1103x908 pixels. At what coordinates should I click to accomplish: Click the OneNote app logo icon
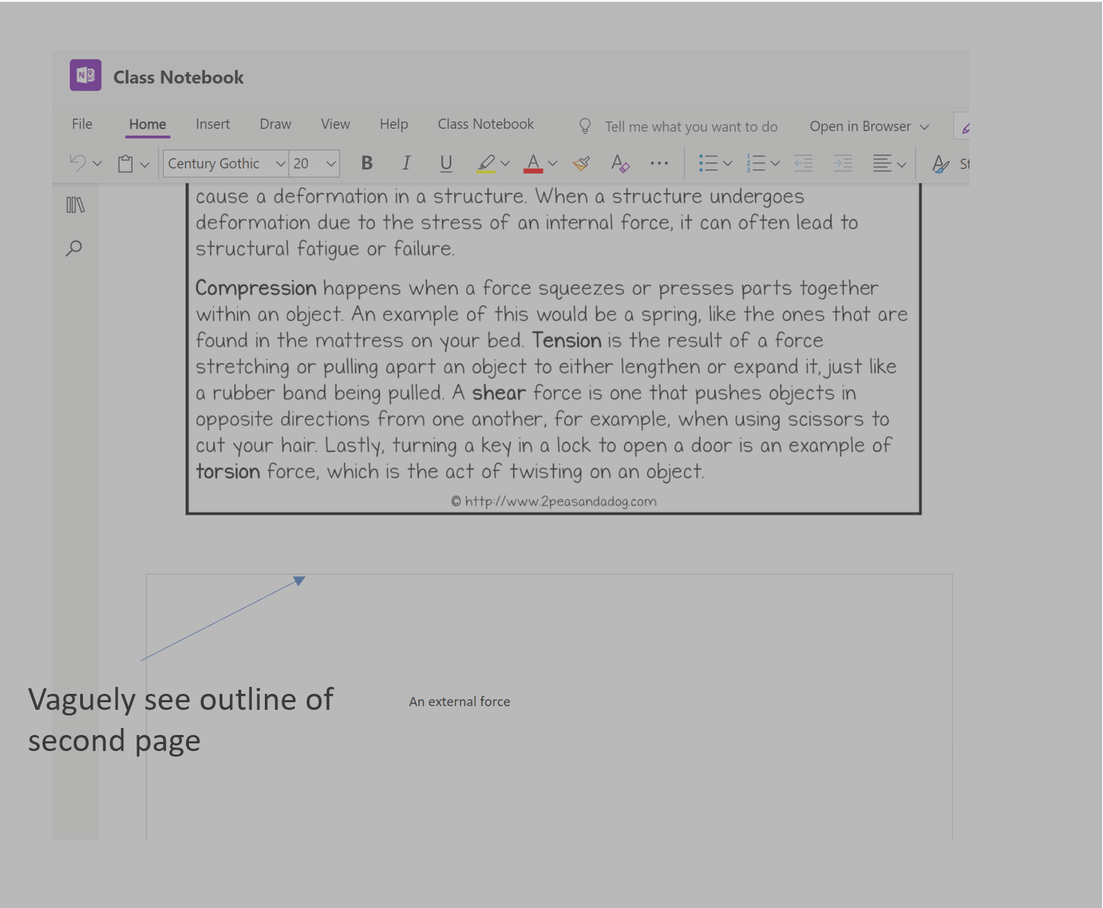tap(85, 75)
